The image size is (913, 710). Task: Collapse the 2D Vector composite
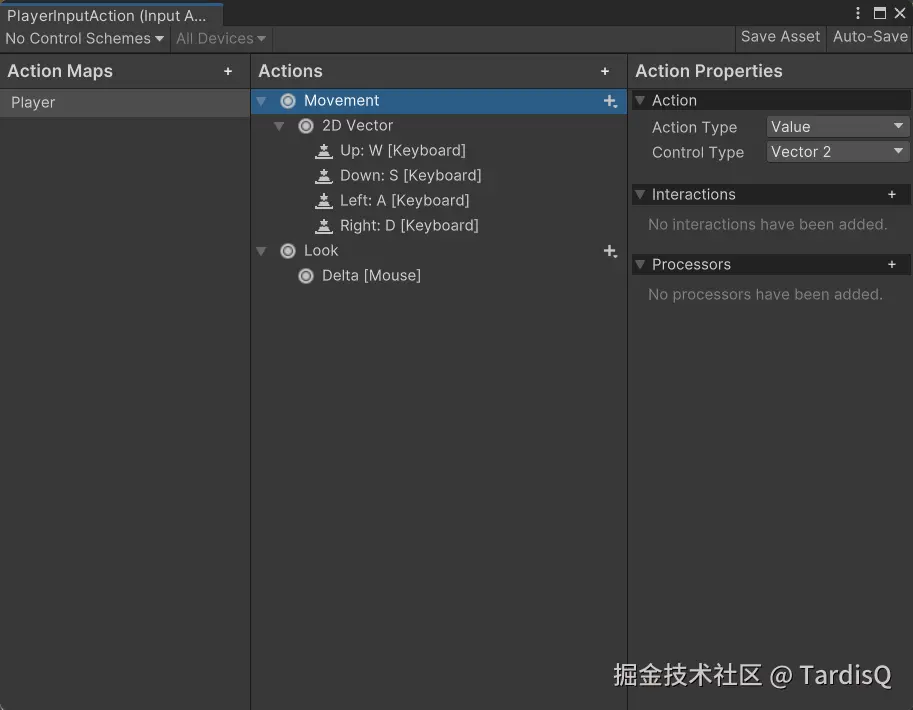tap(280, 126)
